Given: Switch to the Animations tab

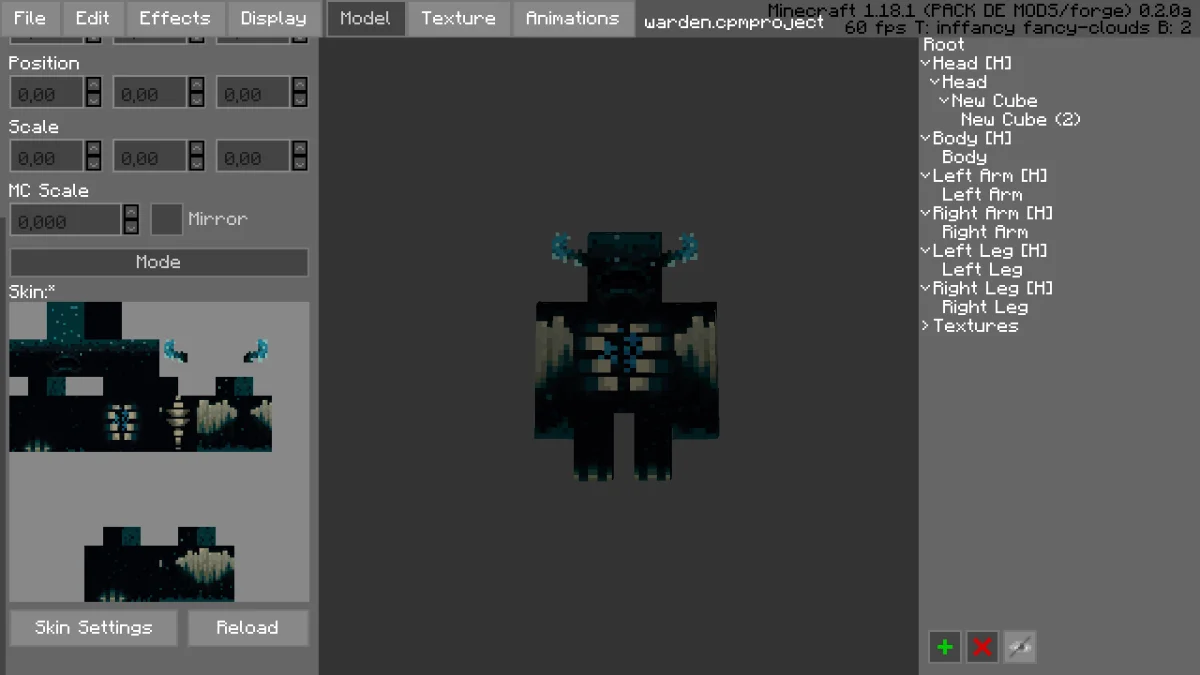Looking at the screenshot, I should pyautogui.click(x=572, y=18).
